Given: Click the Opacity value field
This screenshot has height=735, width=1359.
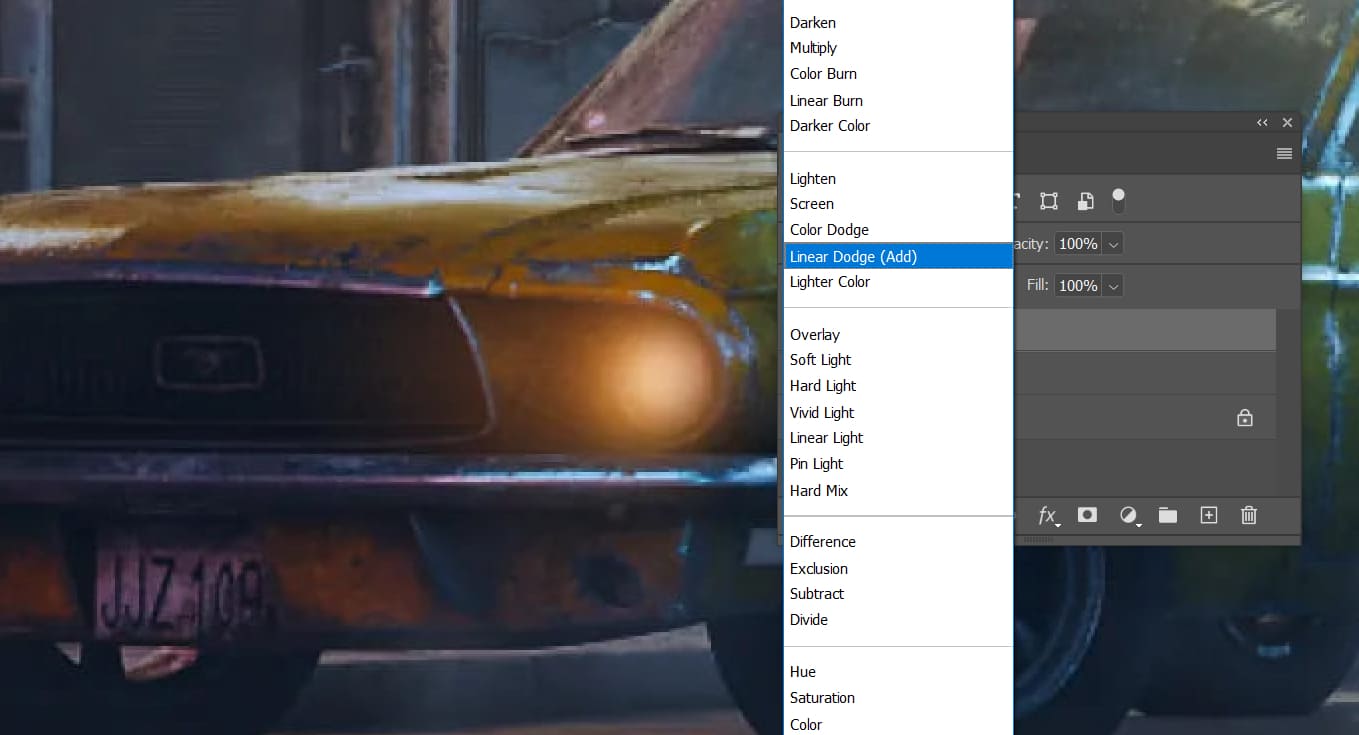Looking at the screenshot, I should pos(1079,243).
